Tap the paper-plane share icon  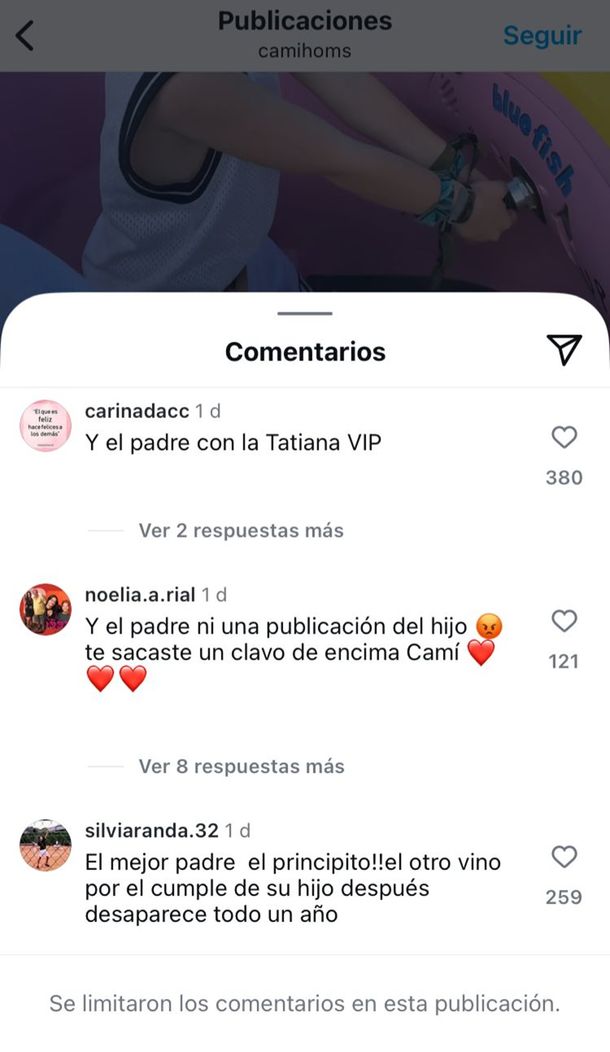click(564, 350)
